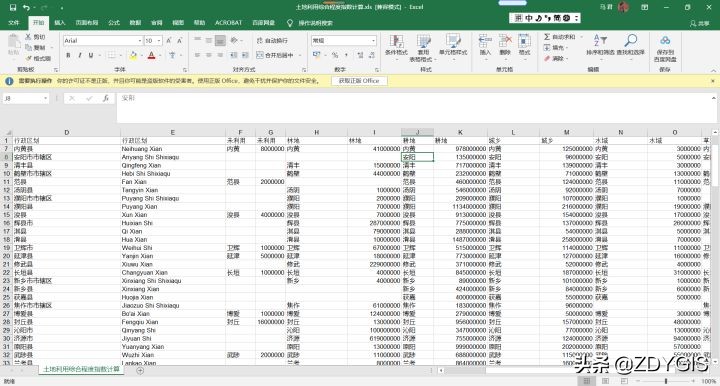Switch to Page Layout view in status bar
This screenshot has width=720, height=386.
click(x=606, y=381)
